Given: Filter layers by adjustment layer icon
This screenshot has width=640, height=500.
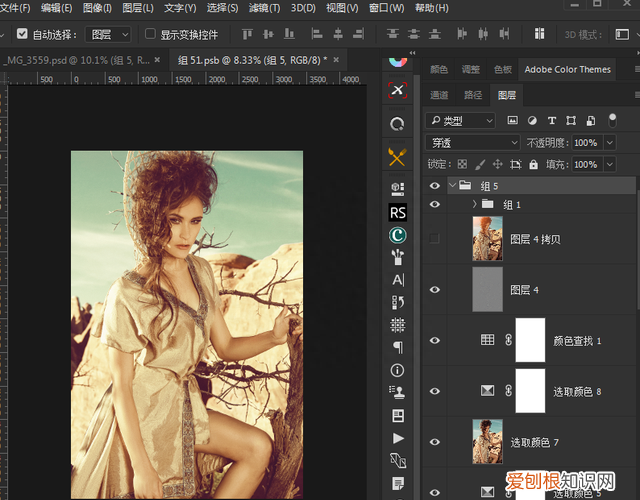Looking at the screenshot, I should [x=531, y=121].
